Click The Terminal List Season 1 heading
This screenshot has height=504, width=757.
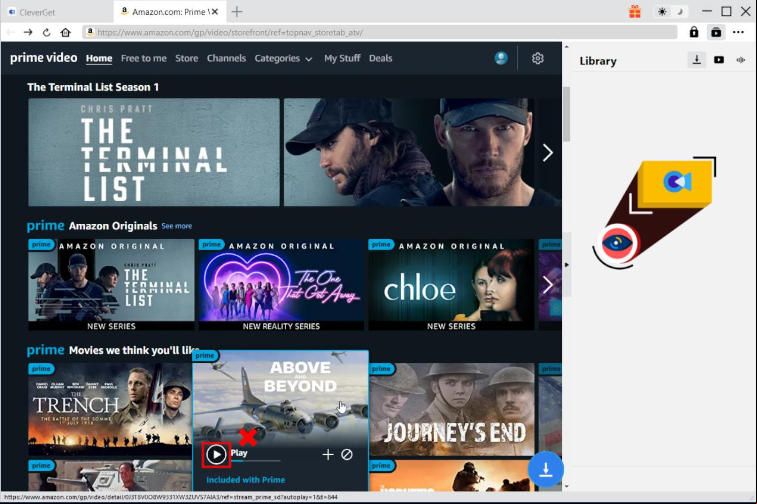point(93,87)
